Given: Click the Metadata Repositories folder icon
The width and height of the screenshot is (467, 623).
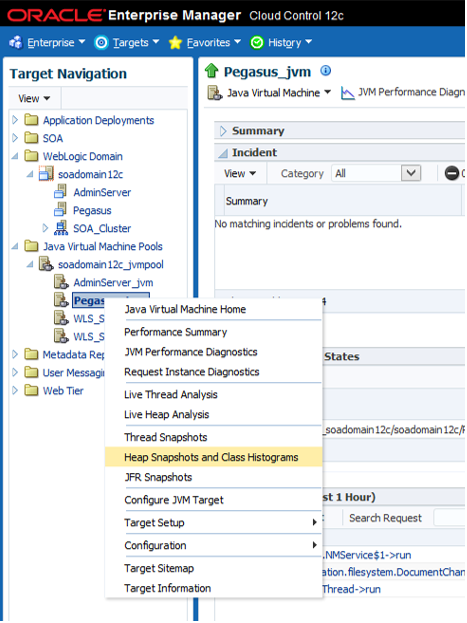Looking at the screenshot, I should coord(31,354).
